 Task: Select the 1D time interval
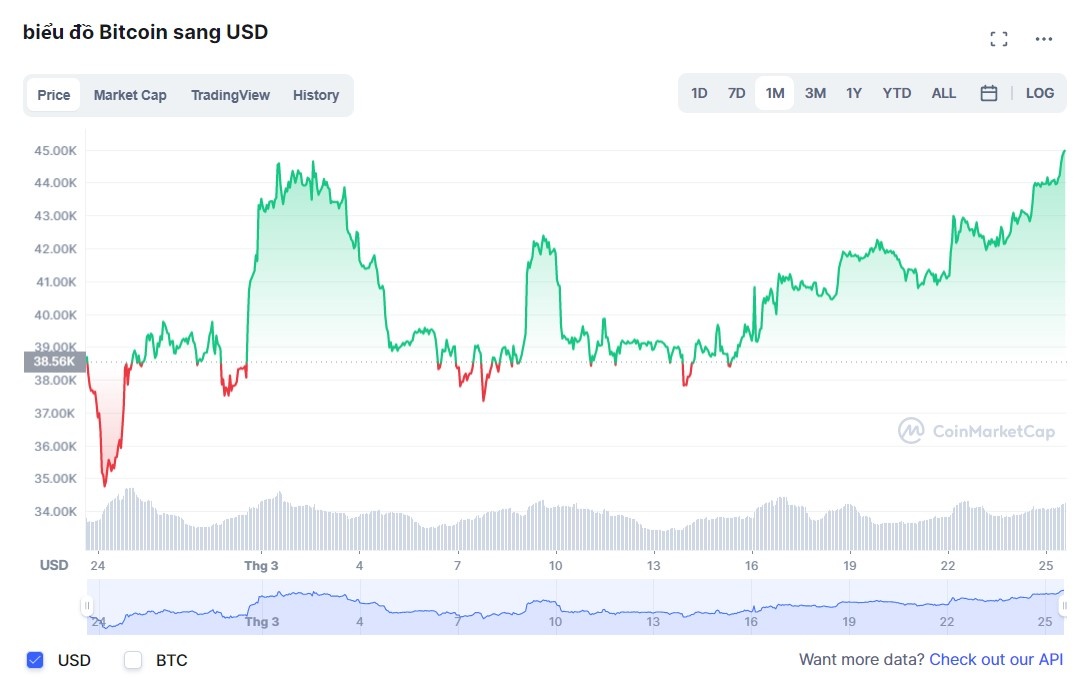[699, 92]
